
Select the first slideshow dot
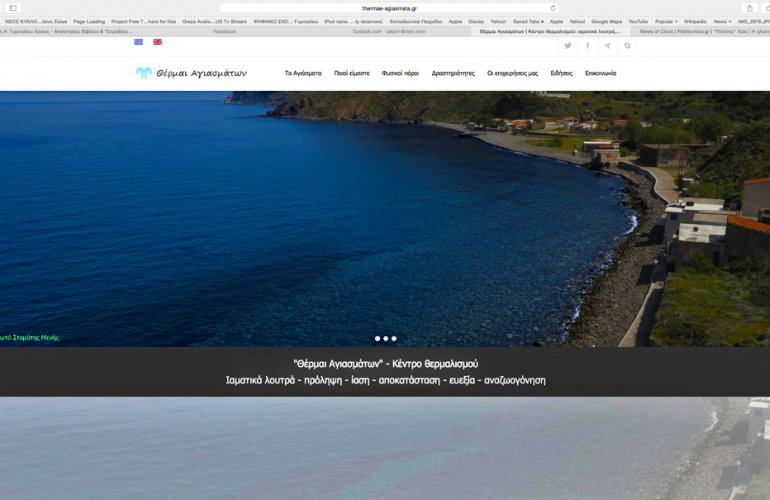[377, 338]
